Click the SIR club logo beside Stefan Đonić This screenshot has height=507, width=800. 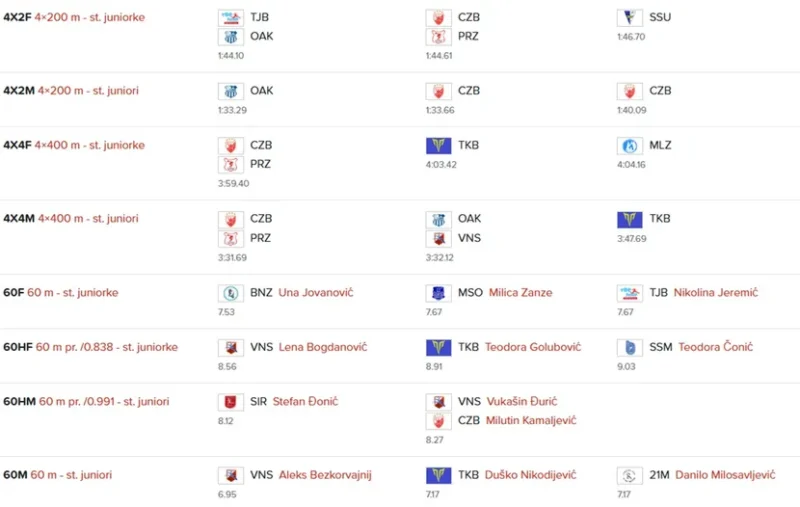pos(231,402)
